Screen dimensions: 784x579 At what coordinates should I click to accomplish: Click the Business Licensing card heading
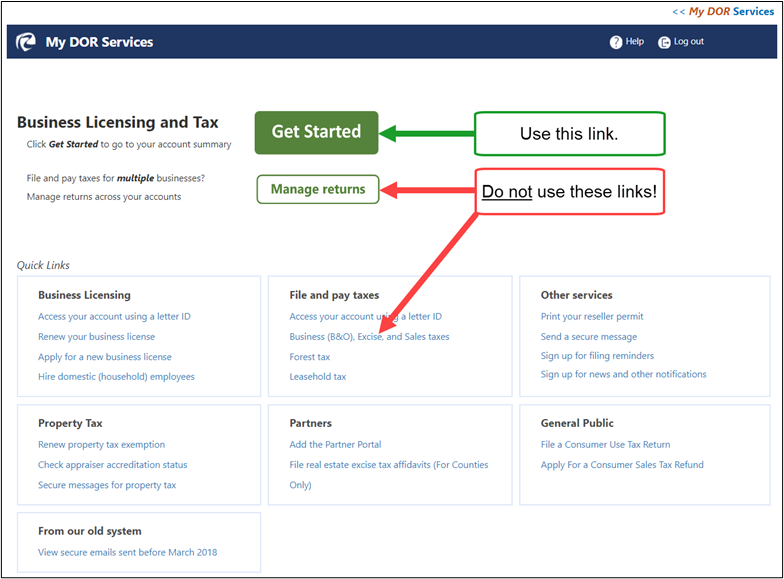click(x=84, y=295)
